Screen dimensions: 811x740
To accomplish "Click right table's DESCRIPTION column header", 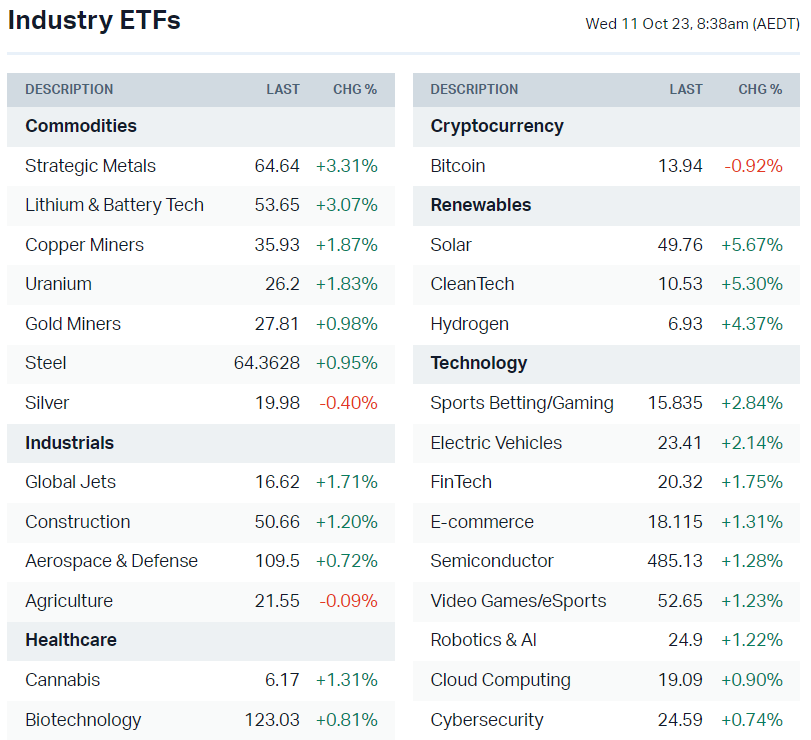I will tap(474, 89).
